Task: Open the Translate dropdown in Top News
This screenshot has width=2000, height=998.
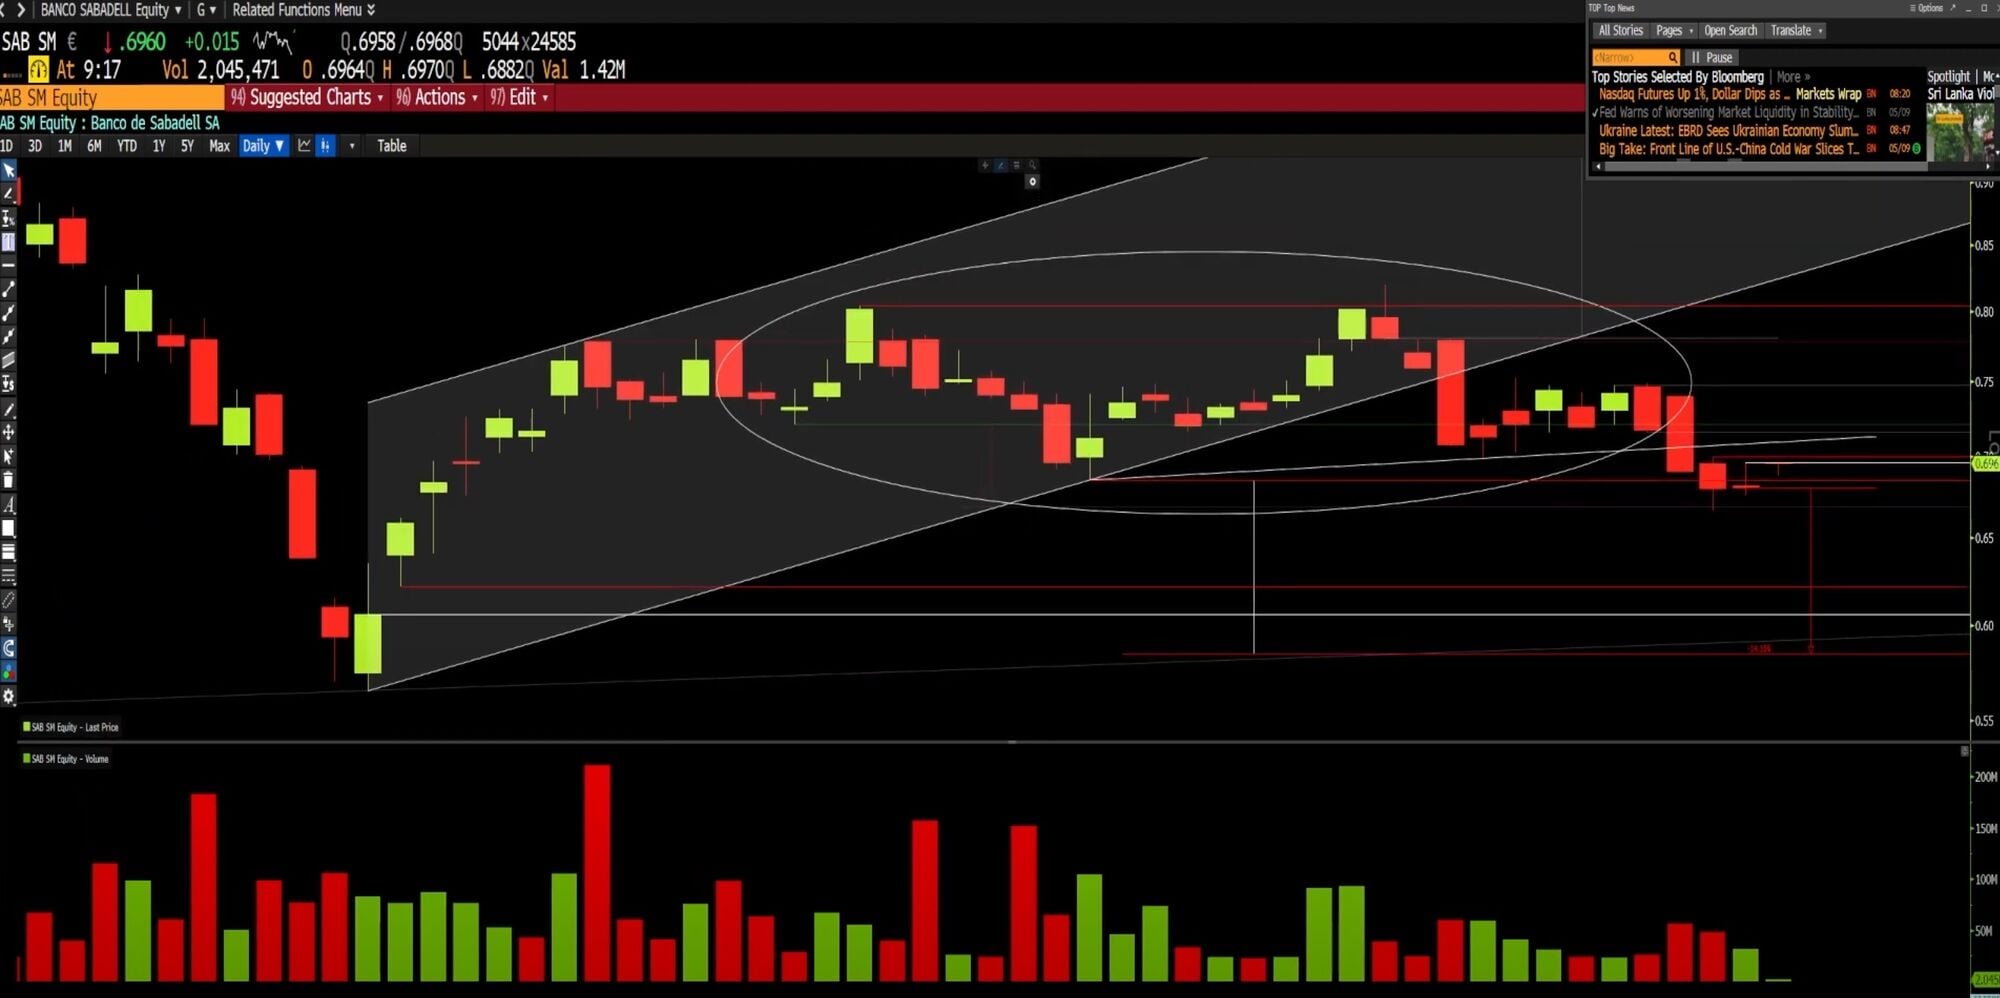Action: [x=1797, y=31]
